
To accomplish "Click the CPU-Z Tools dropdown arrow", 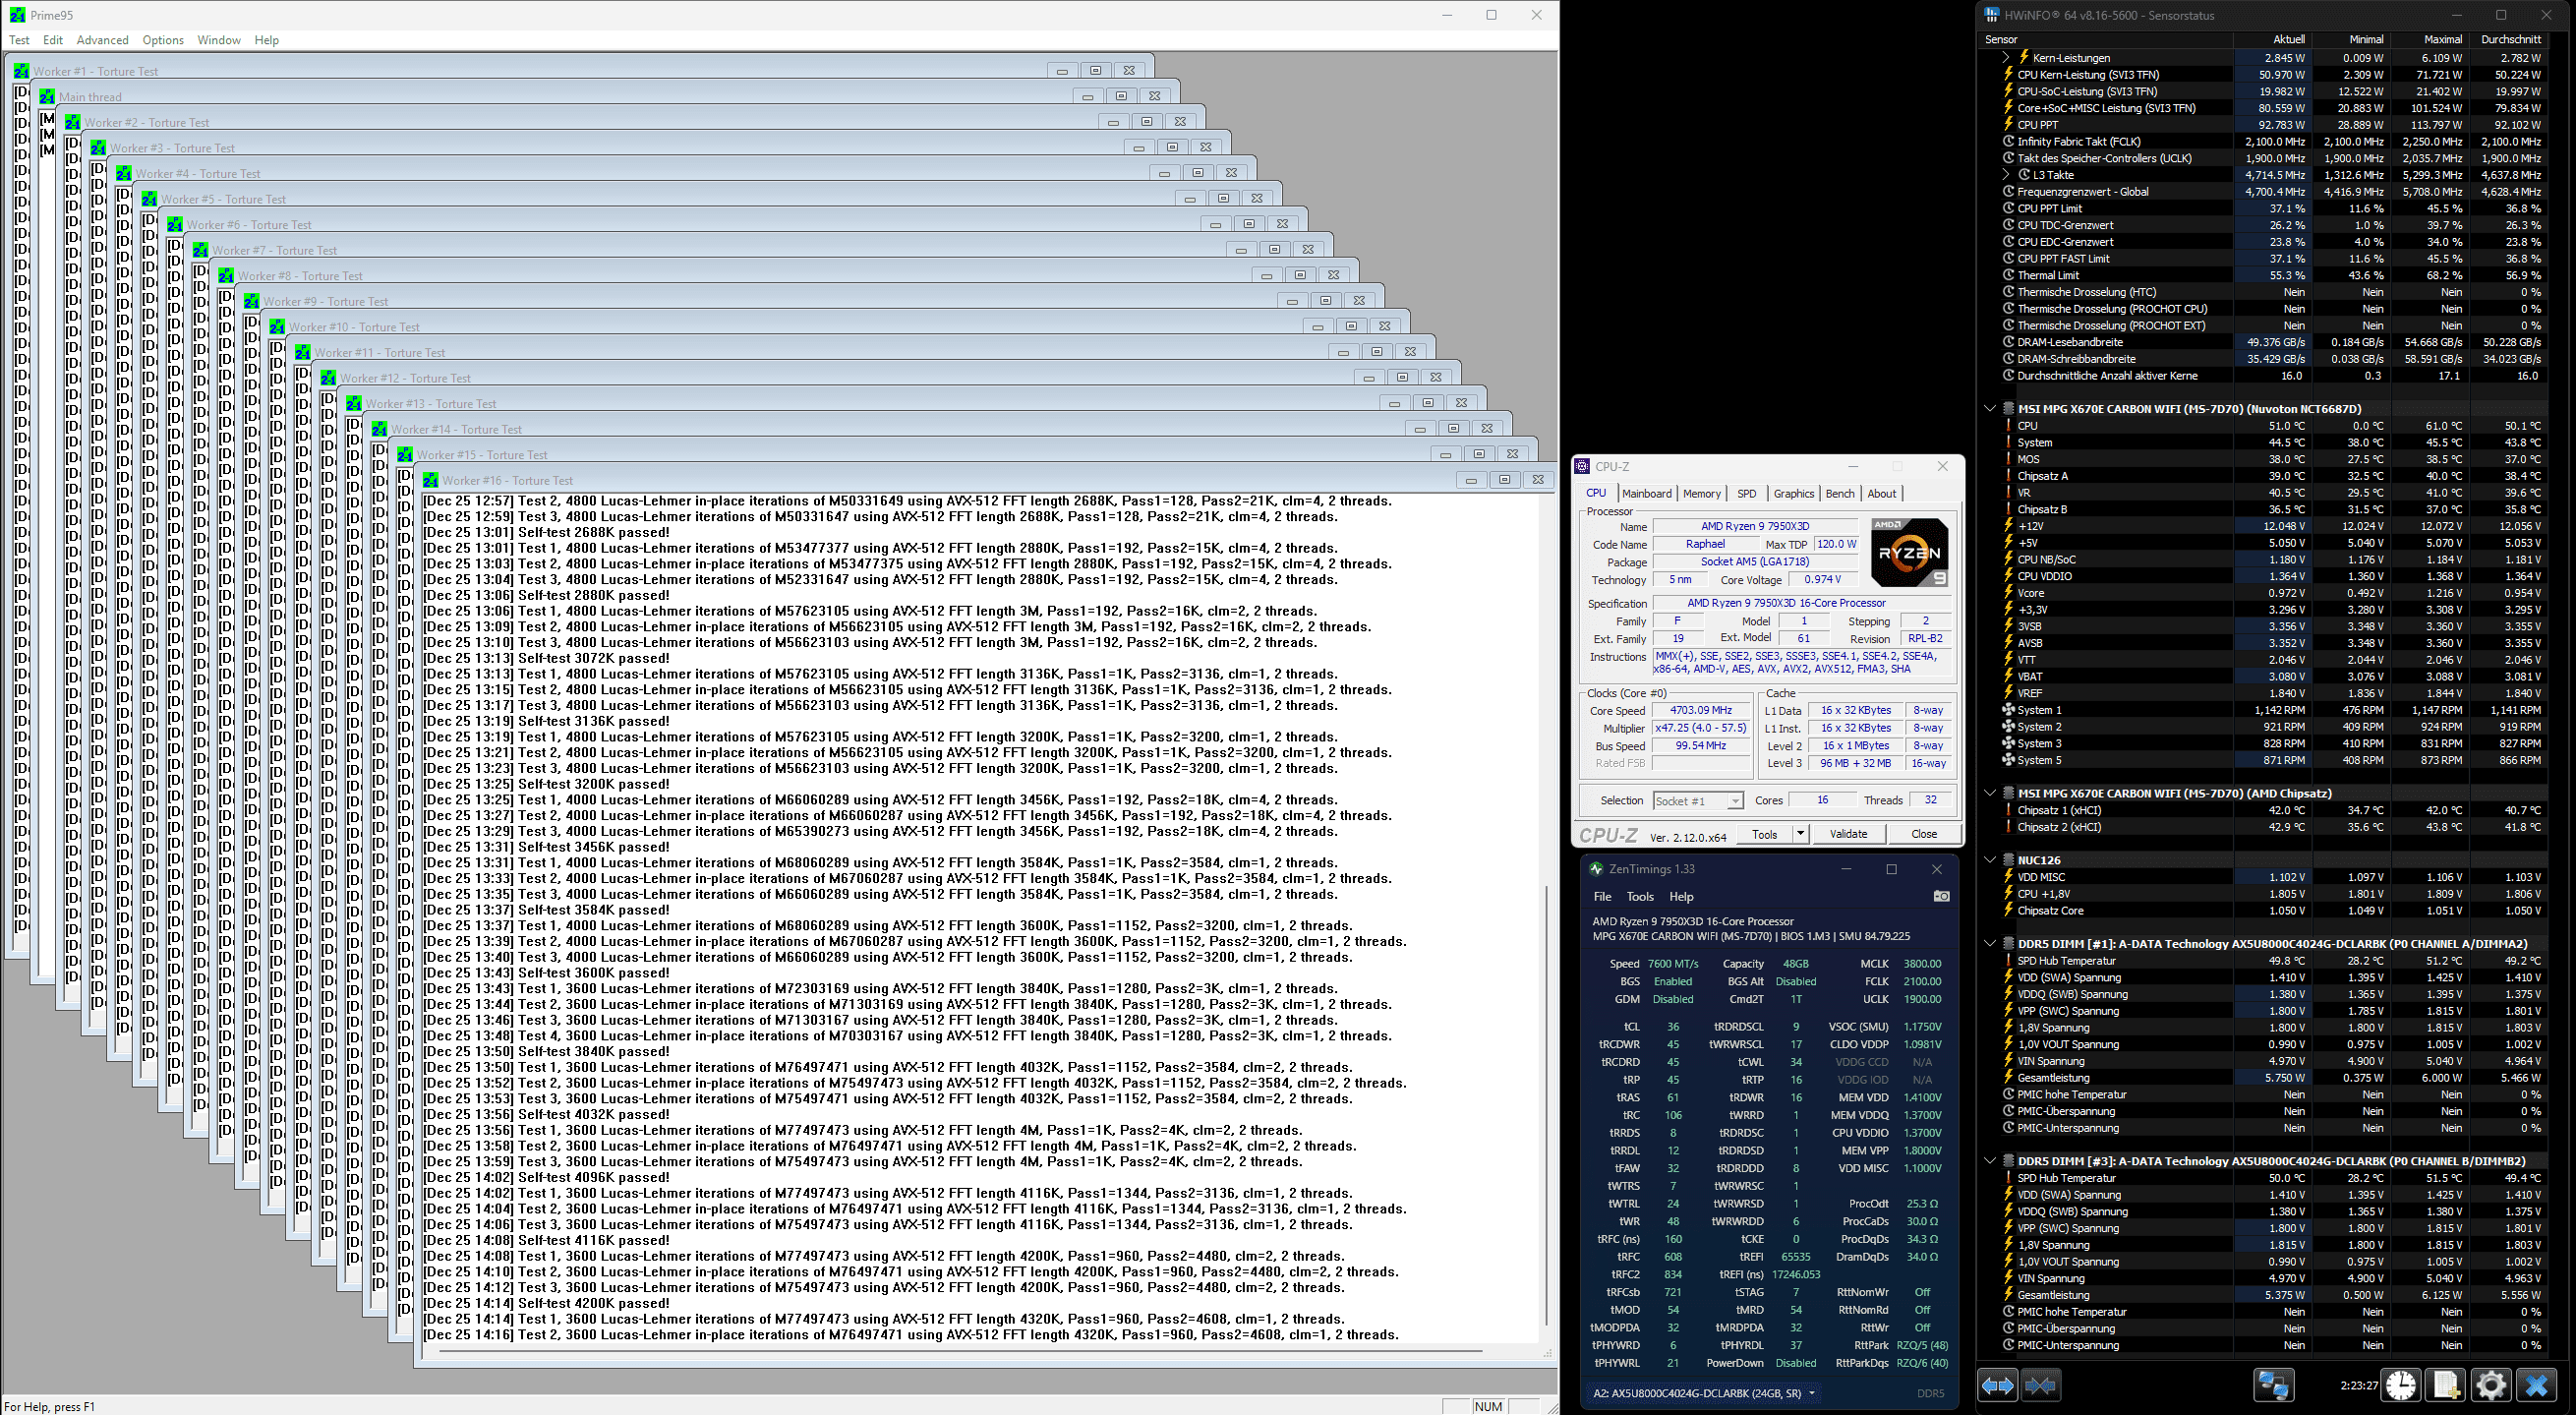I will [1800, 834].
